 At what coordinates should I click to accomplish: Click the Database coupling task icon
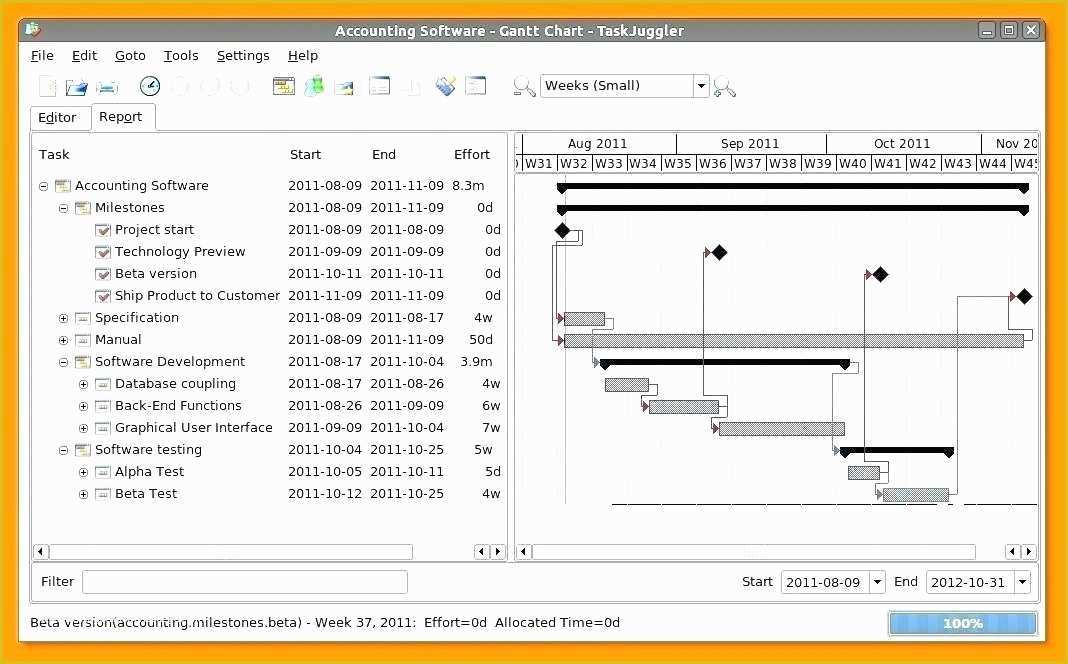[103, 384]
